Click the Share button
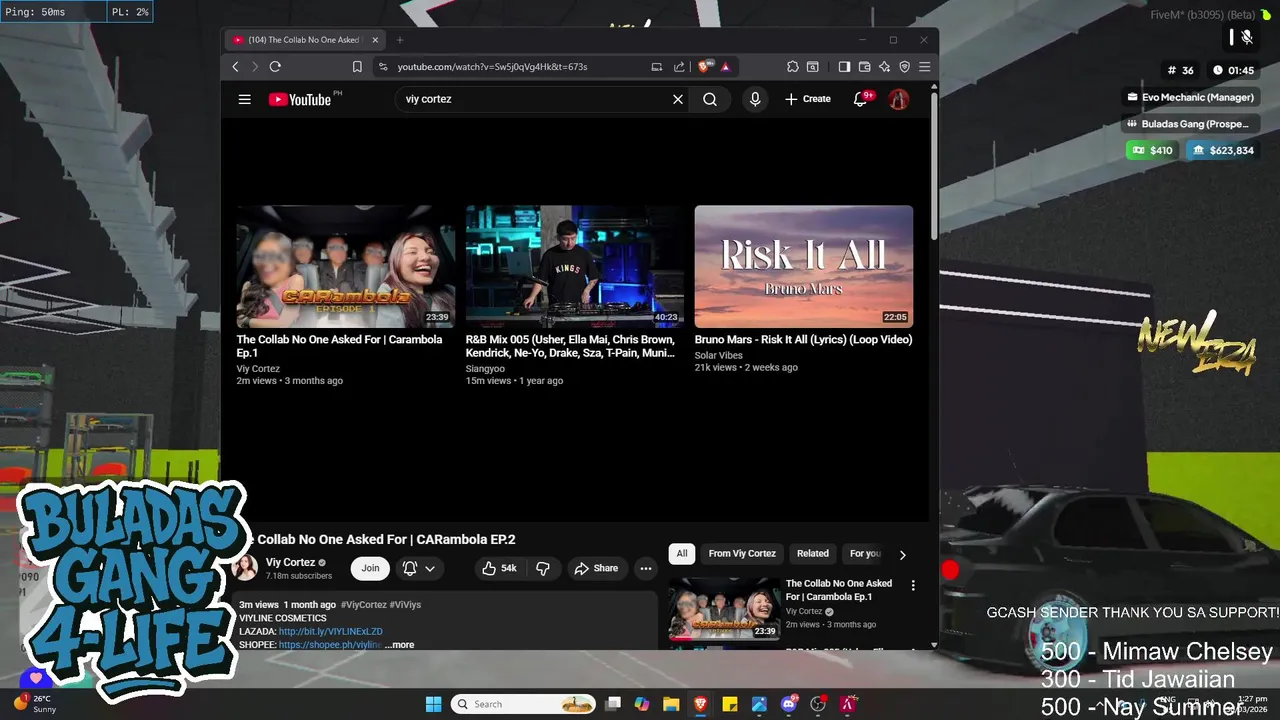This screenshot has width=1280, height=720. pos(596,568)
